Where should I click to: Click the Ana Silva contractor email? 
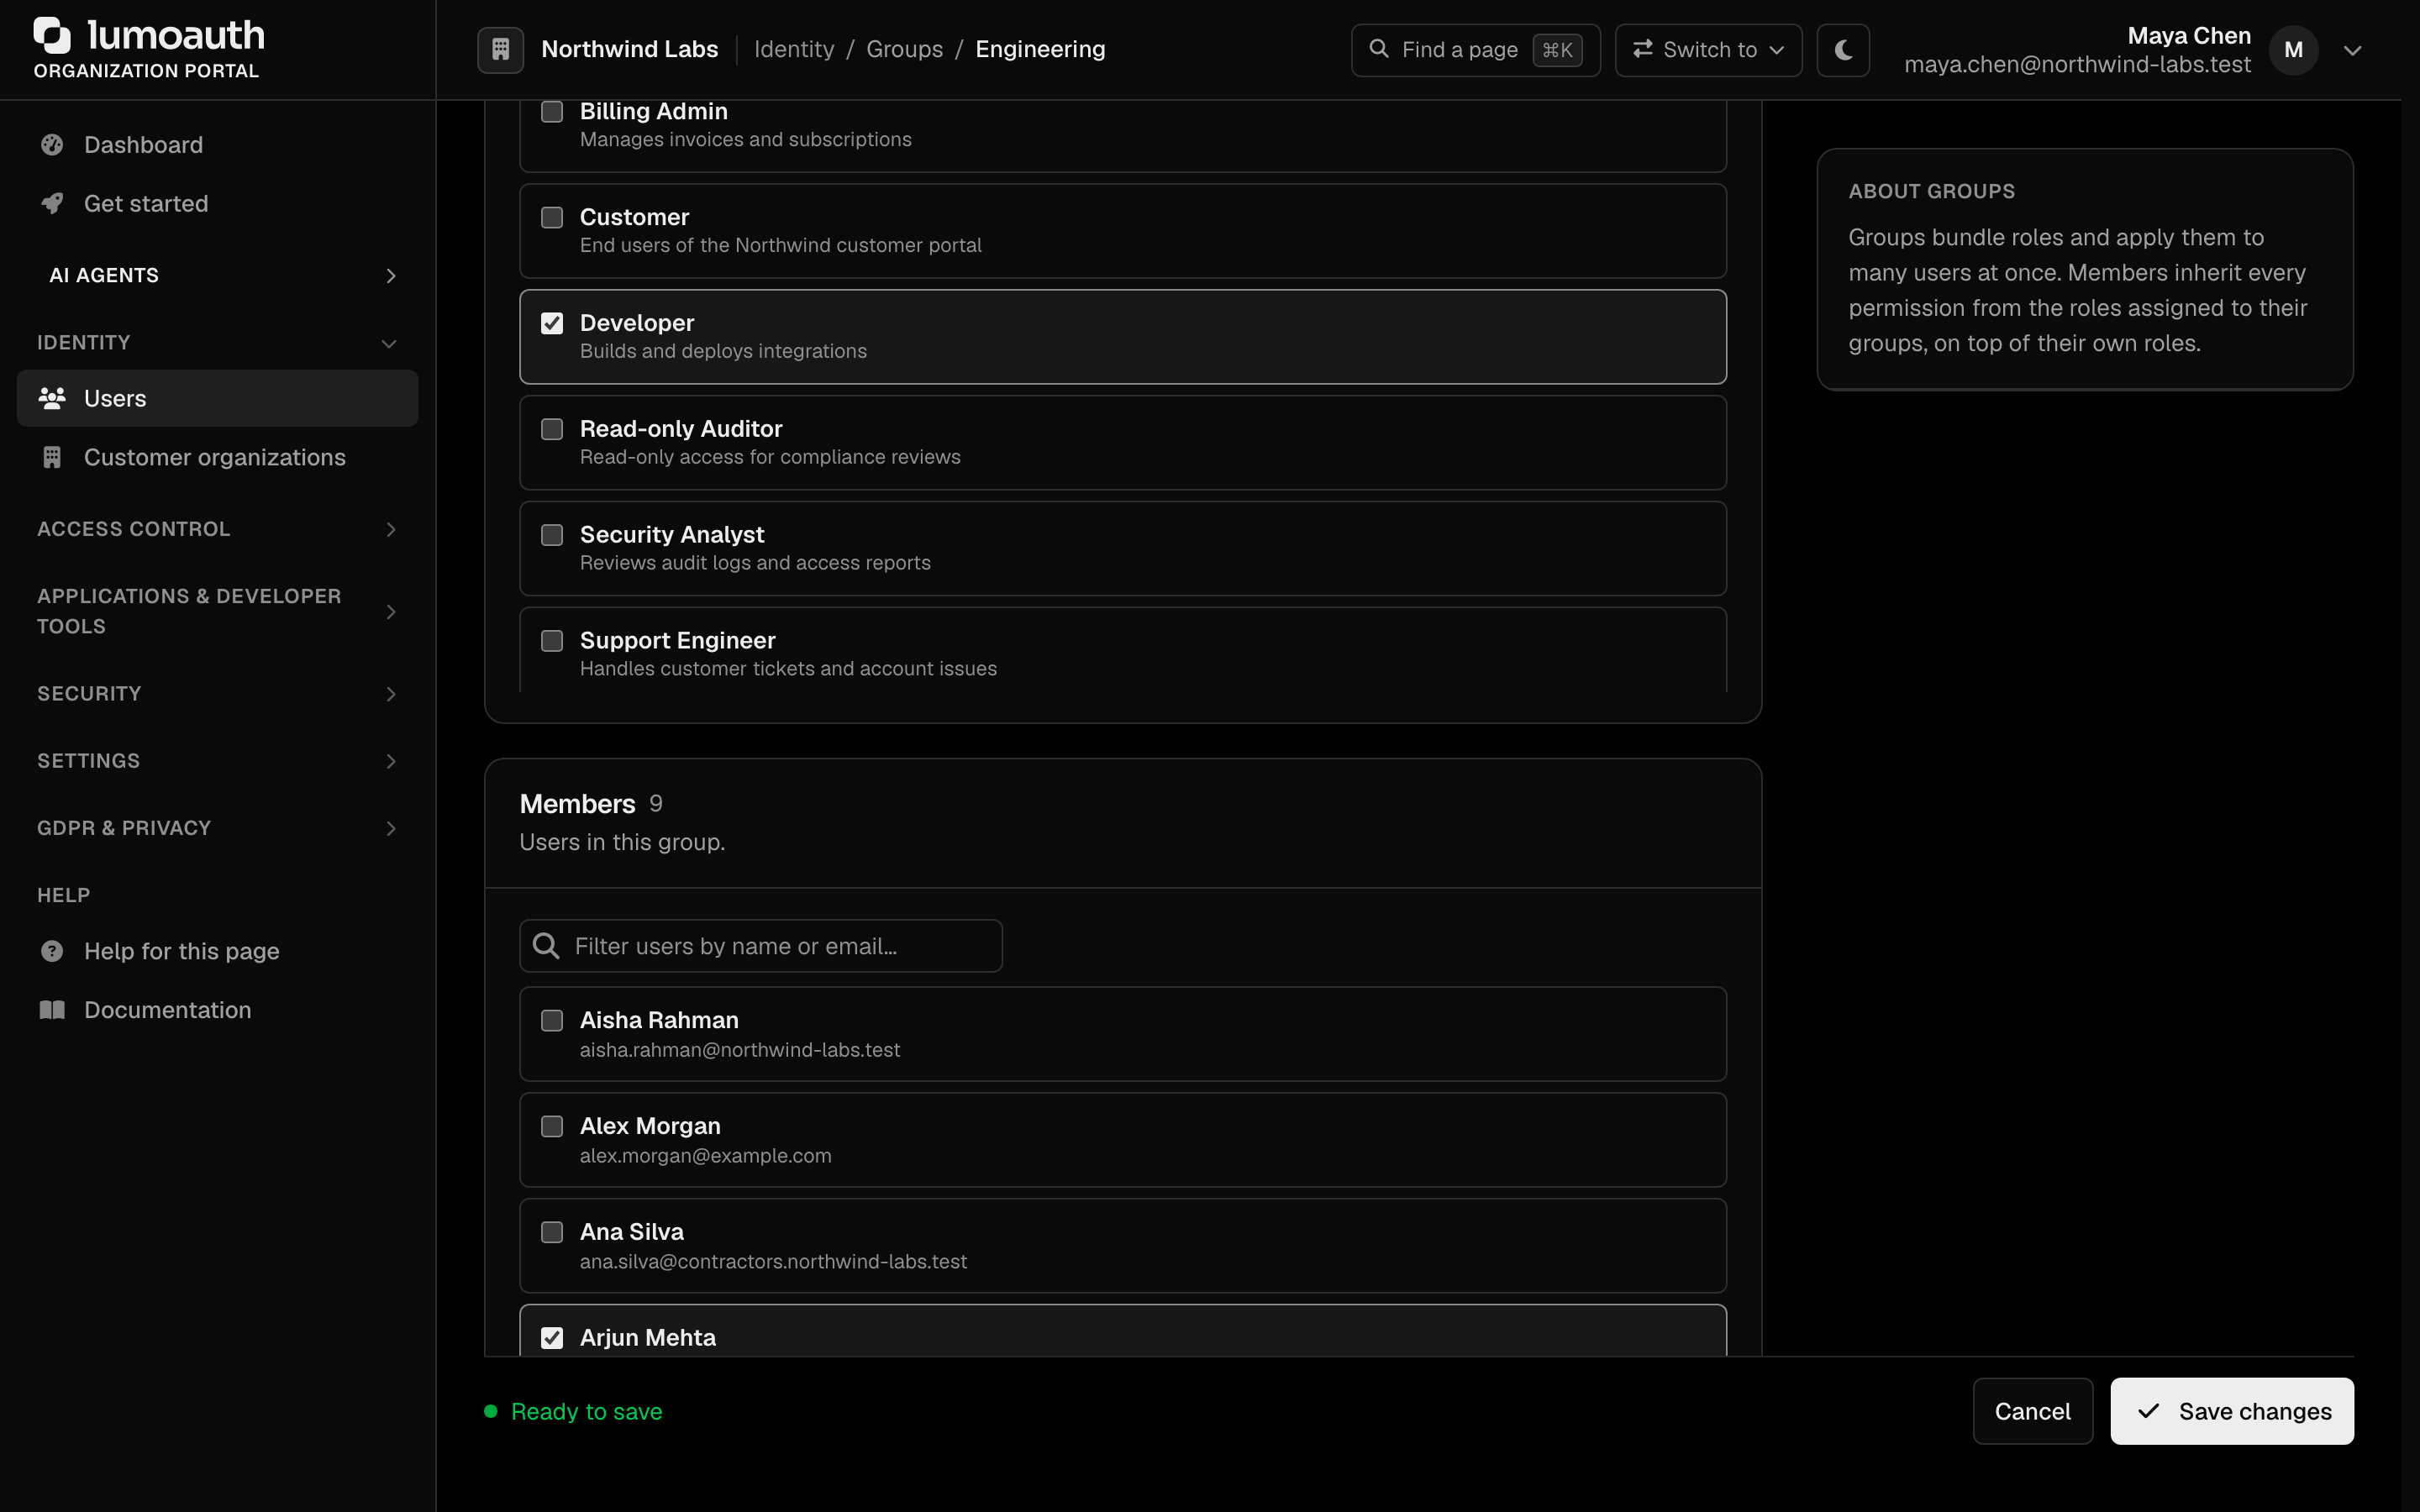(773, 1262)
